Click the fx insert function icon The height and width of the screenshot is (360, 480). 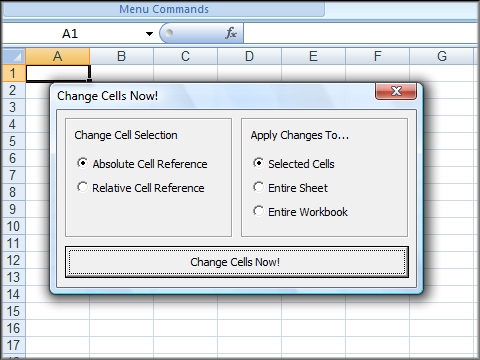(231, 33)
